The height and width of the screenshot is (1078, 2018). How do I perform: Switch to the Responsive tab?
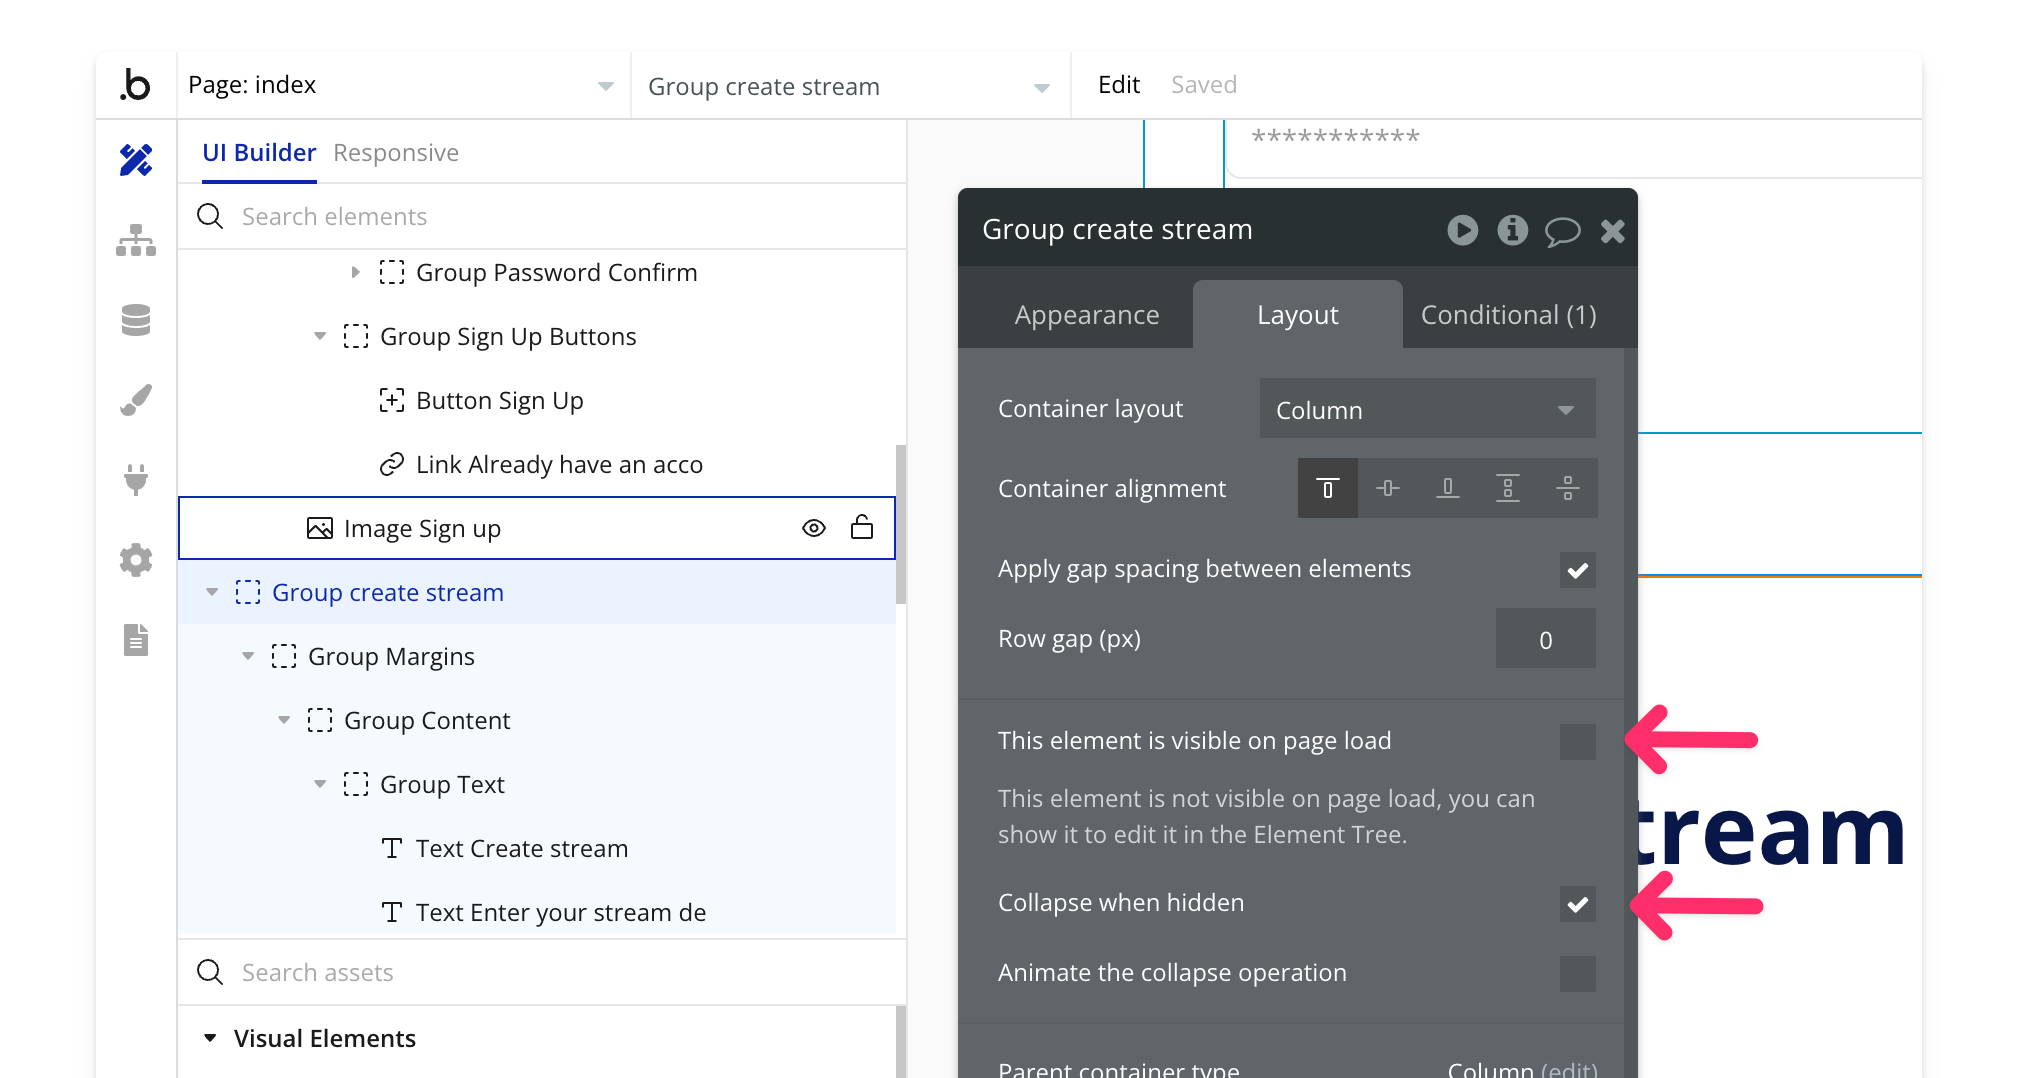(x=396, y=153)
